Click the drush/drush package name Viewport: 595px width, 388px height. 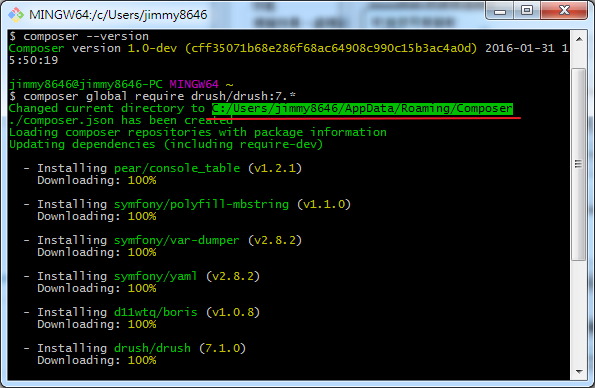(x=152, y=349)
